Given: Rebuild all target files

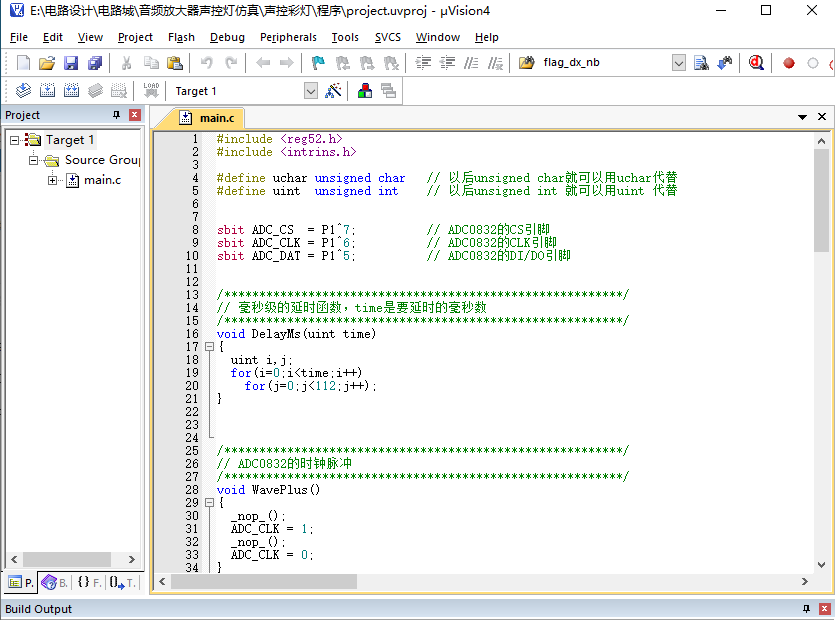Looking at the screenshot, I should pyautogui.click(x=71, y=91).
